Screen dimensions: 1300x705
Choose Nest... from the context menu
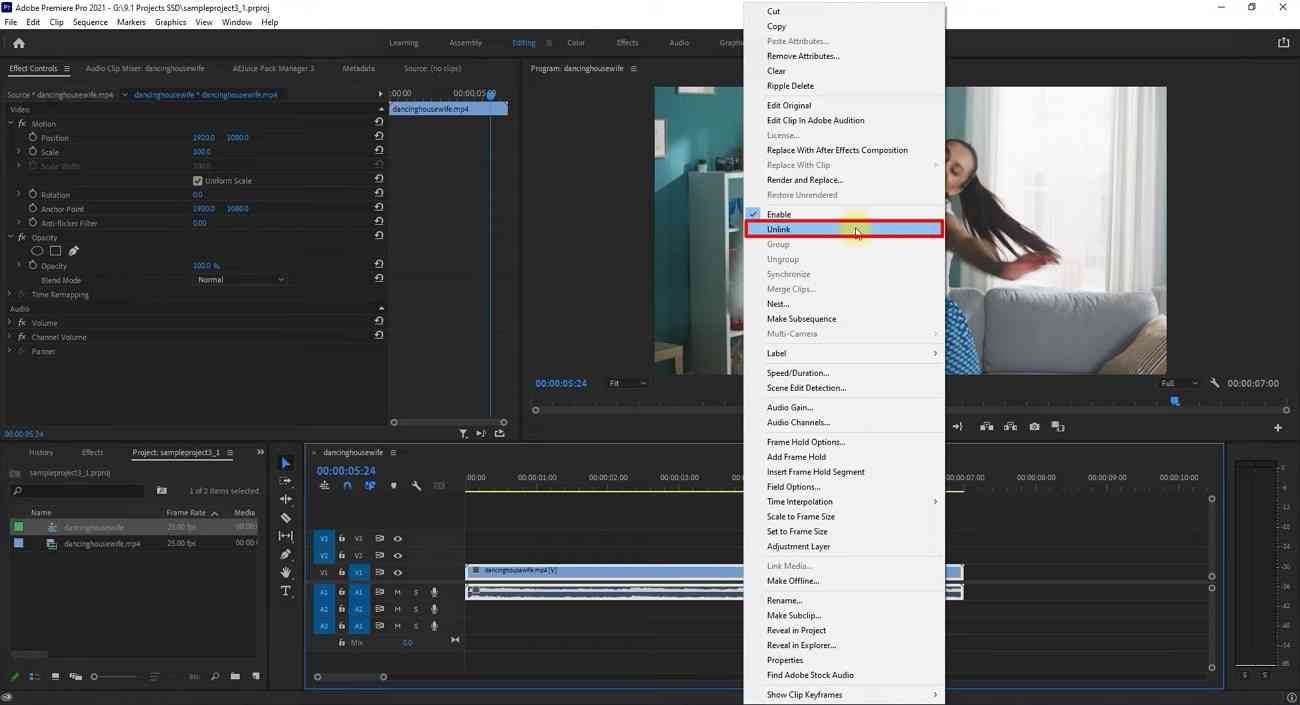[844, 304]
